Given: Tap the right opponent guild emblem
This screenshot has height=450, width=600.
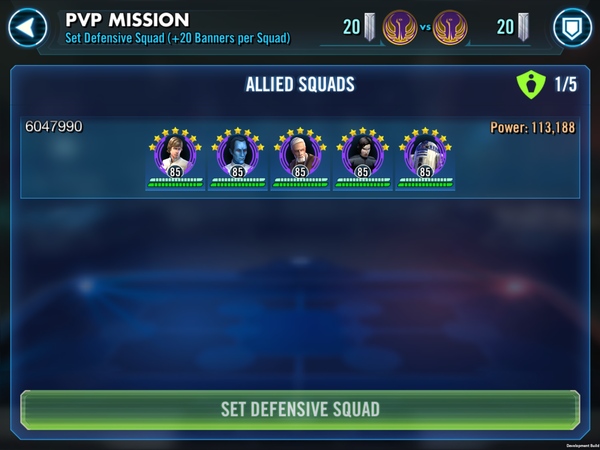Looking at the screenshot, I should coord(450,28).
